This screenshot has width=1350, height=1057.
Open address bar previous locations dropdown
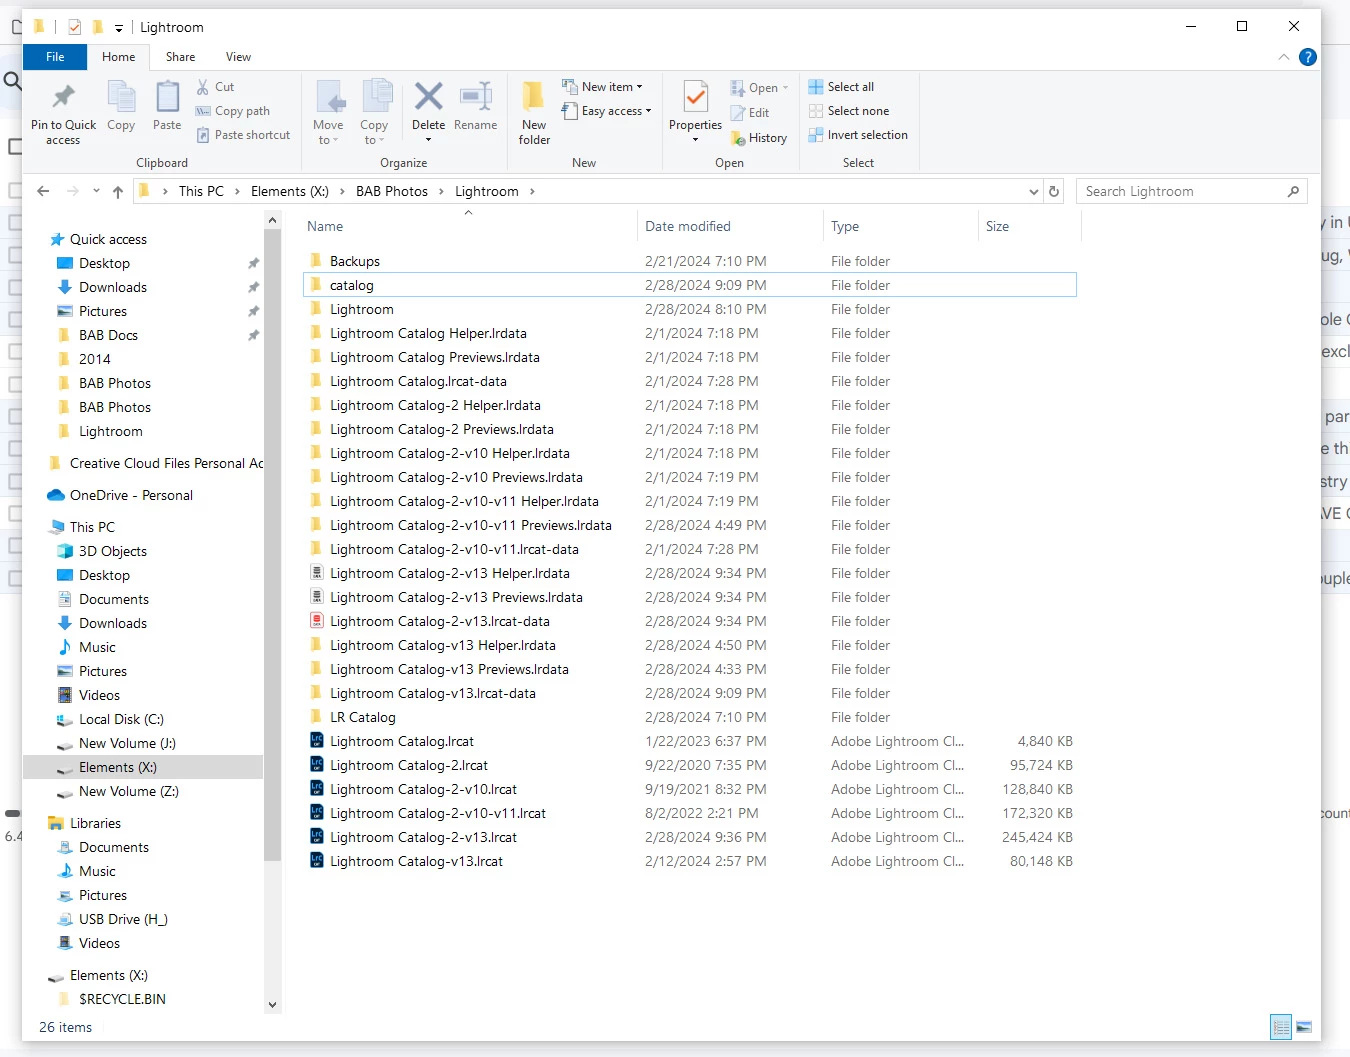1034,191
